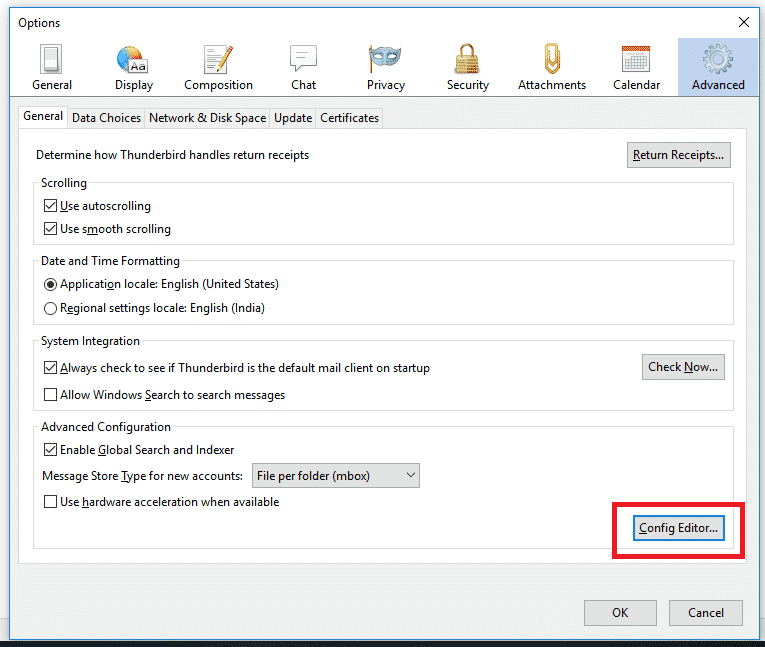The image size is (765, 647).
Task: Open the Display options category
Action: 134,67
